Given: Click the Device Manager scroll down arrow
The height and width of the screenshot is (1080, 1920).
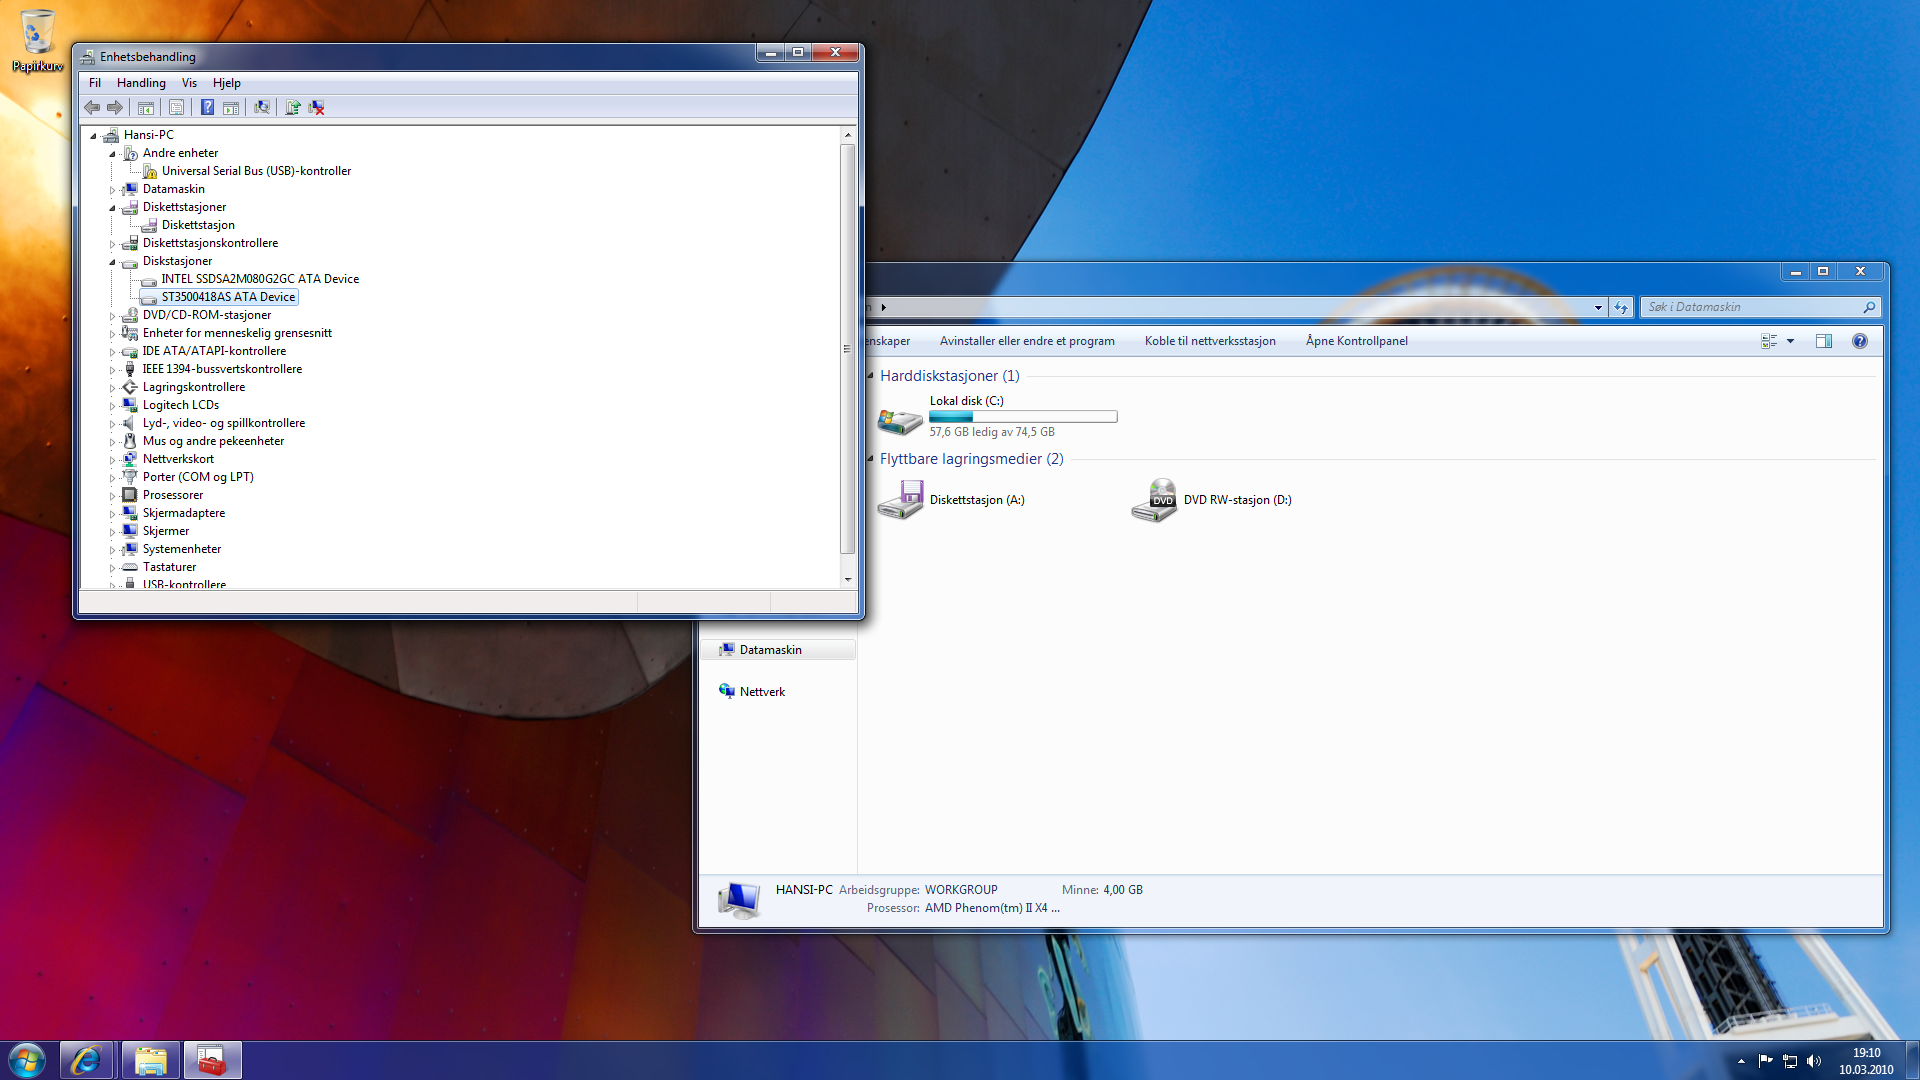Looking at the screenshot, I should point(848,580).
